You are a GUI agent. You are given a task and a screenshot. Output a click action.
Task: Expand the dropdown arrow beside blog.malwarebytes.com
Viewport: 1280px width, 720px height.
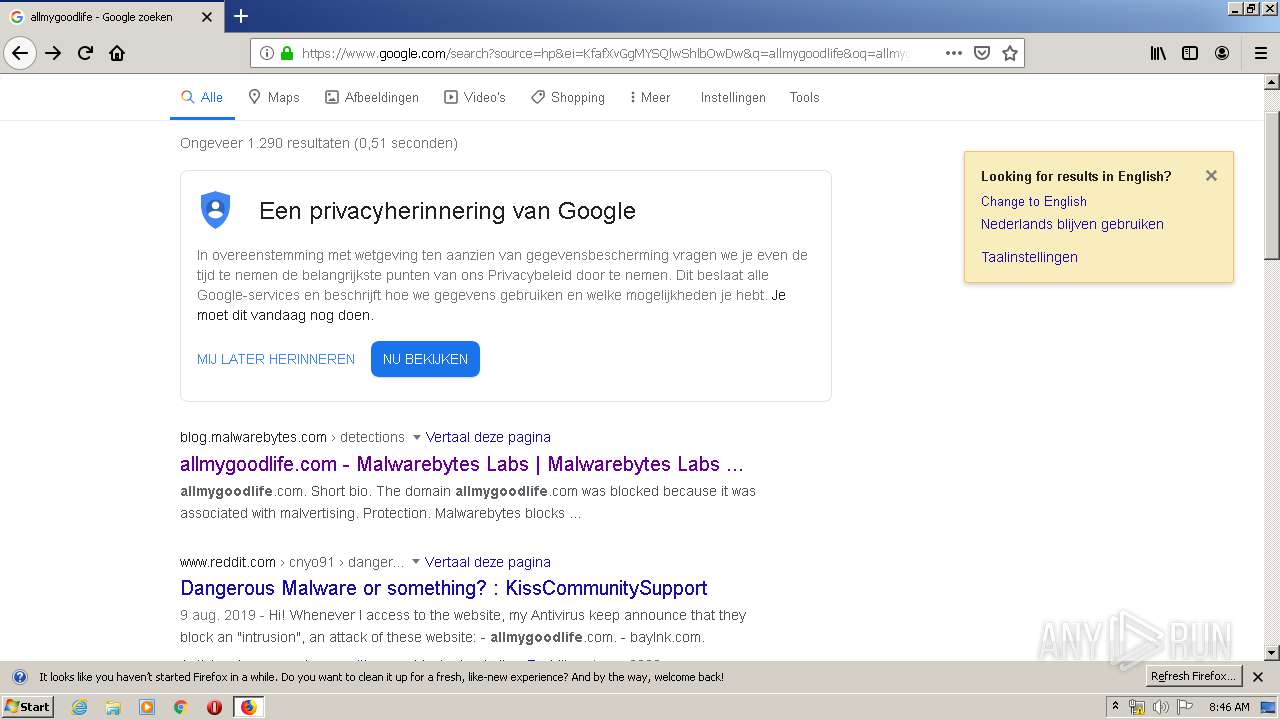pos(417,438)
